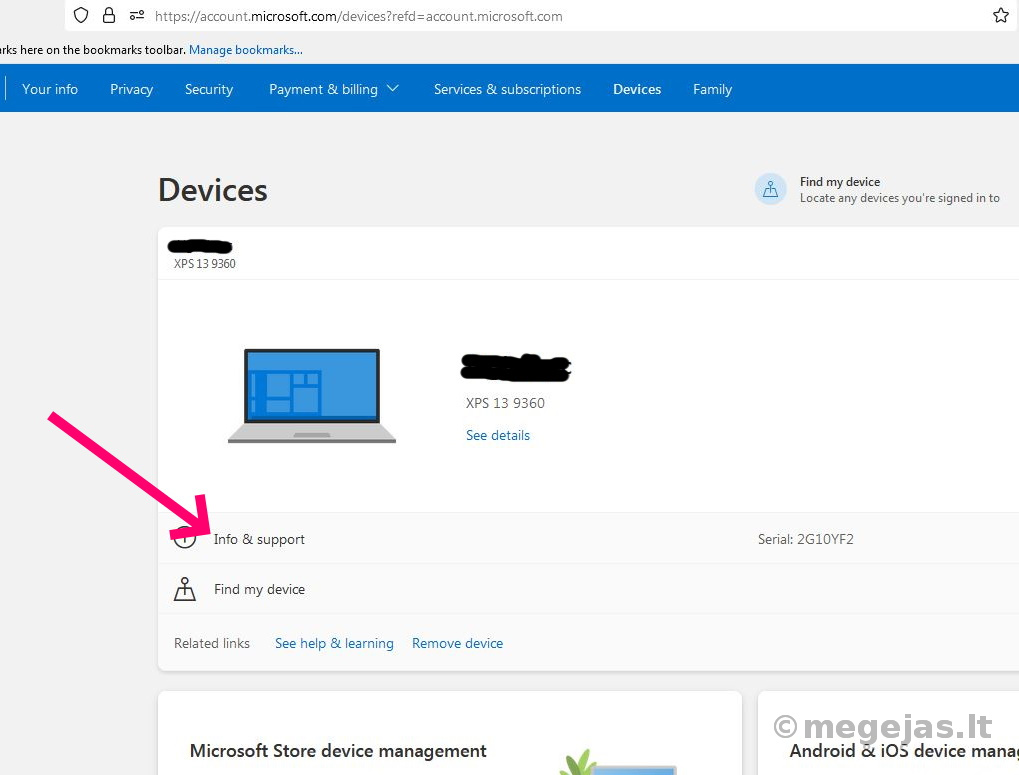Viewport: 1019px width, 775px height.
Task: Click the XPS 13 9360 card header text
Action: (x=205, y=264)
